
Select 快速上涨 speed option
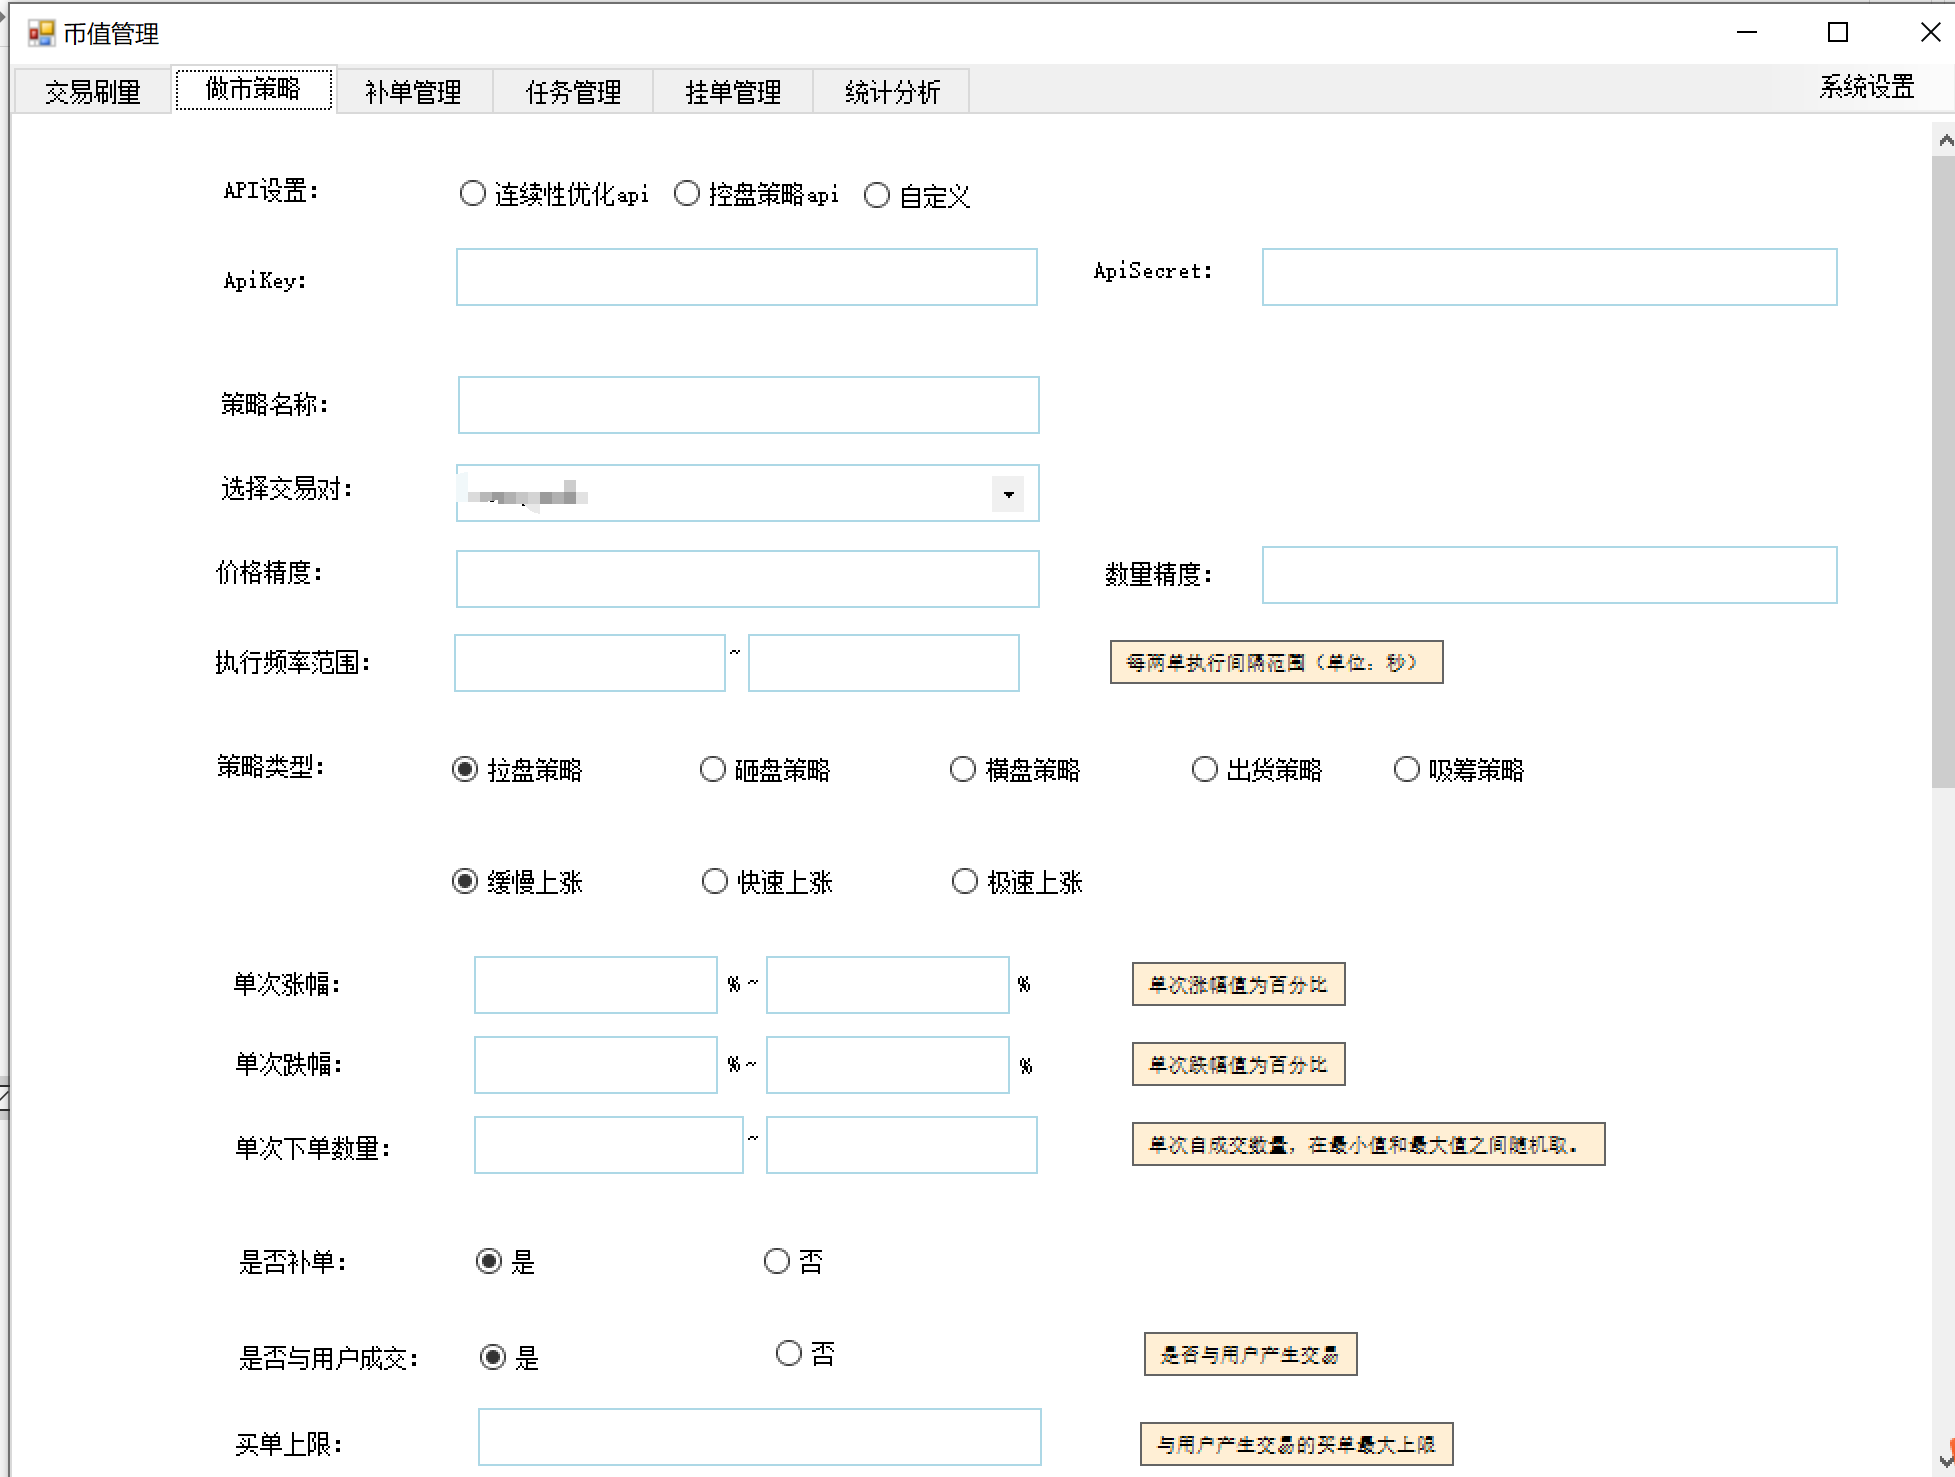pos(715,881)
